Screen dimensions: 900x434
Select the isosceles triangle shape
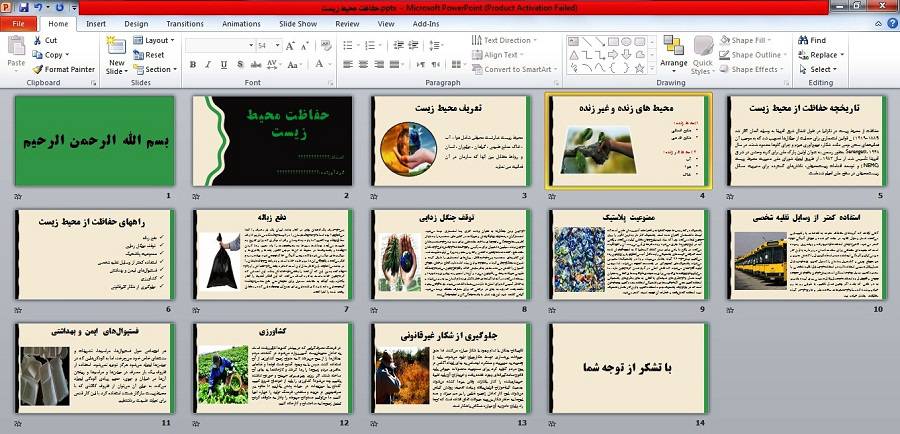click(x=573, y=55)
